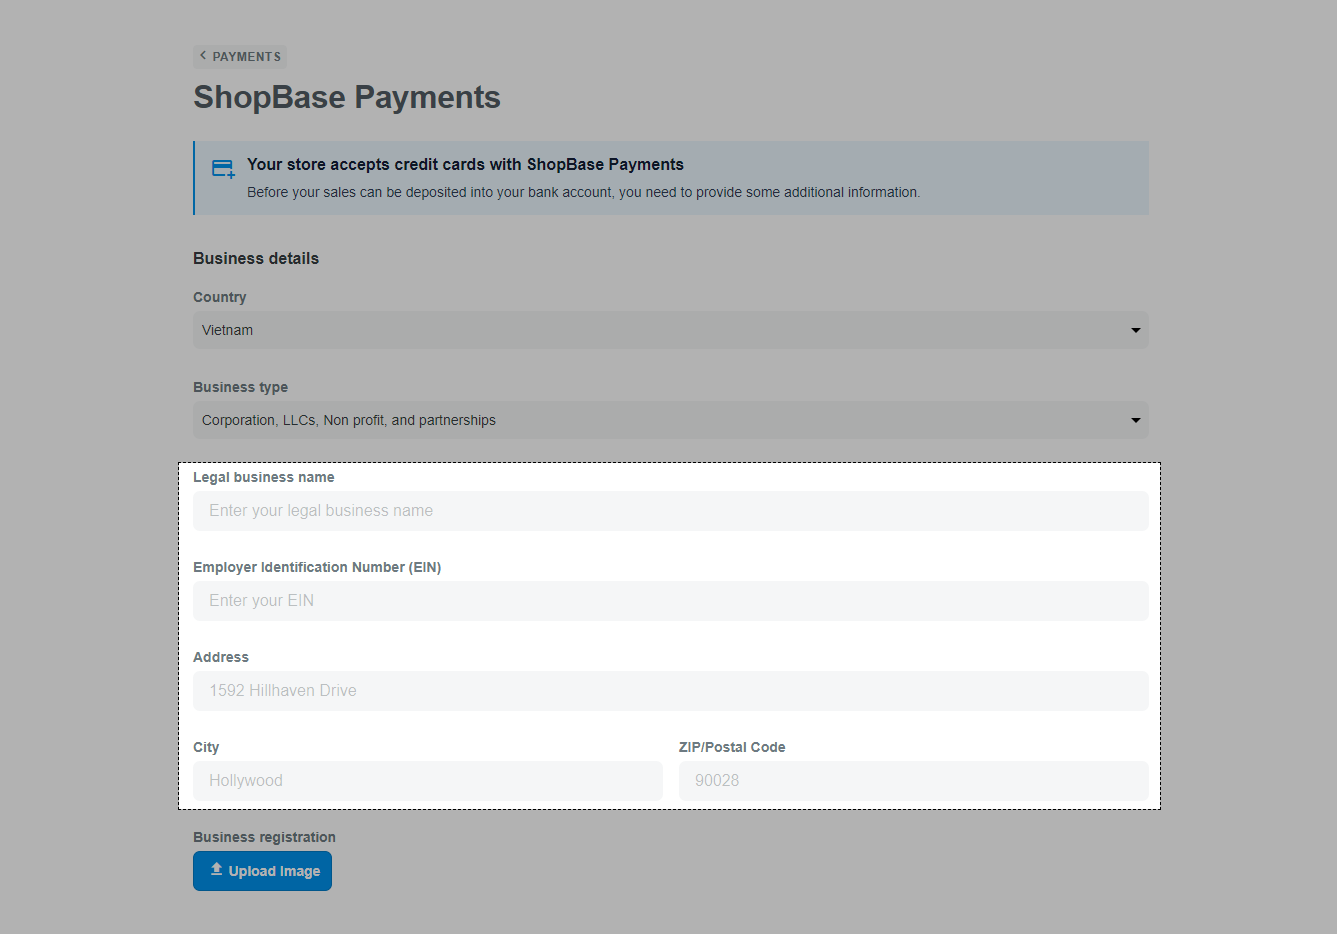Click the upload arrow icon on Upload Image
1337x934 pixels.
coord(216,870)
